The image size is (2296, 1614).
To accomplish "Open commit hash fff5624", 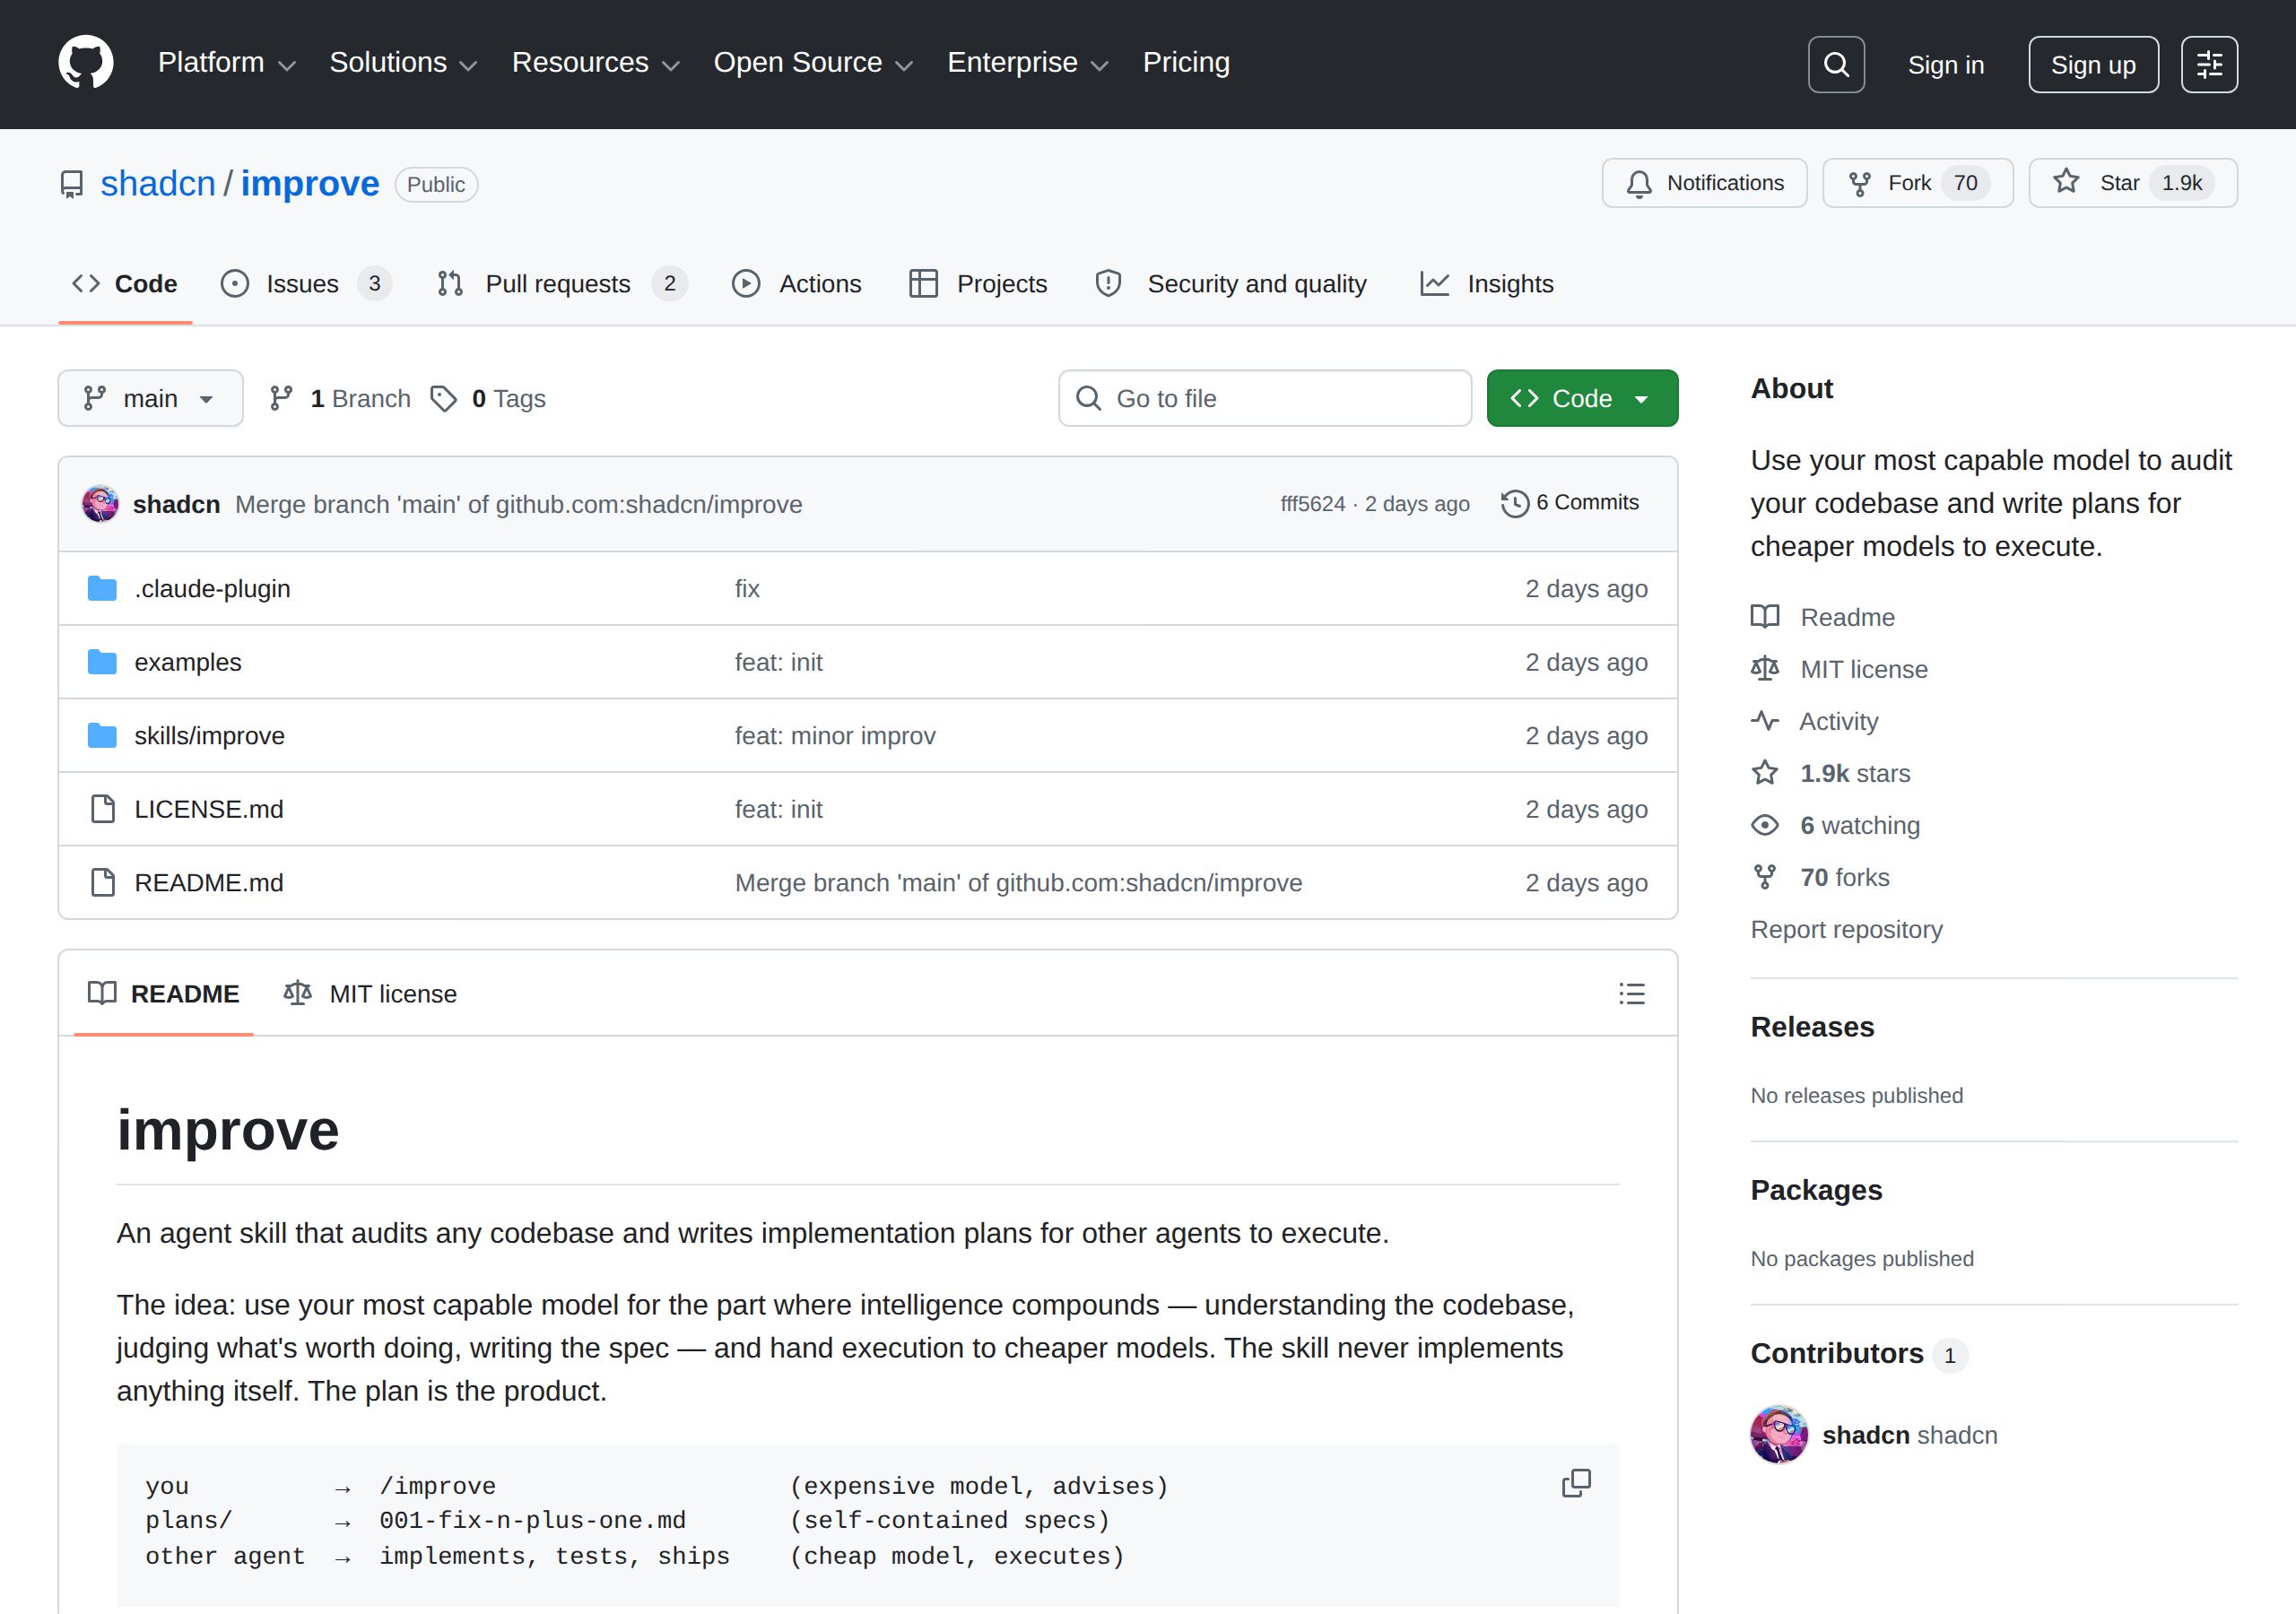I will click(x=1313, y=504).
